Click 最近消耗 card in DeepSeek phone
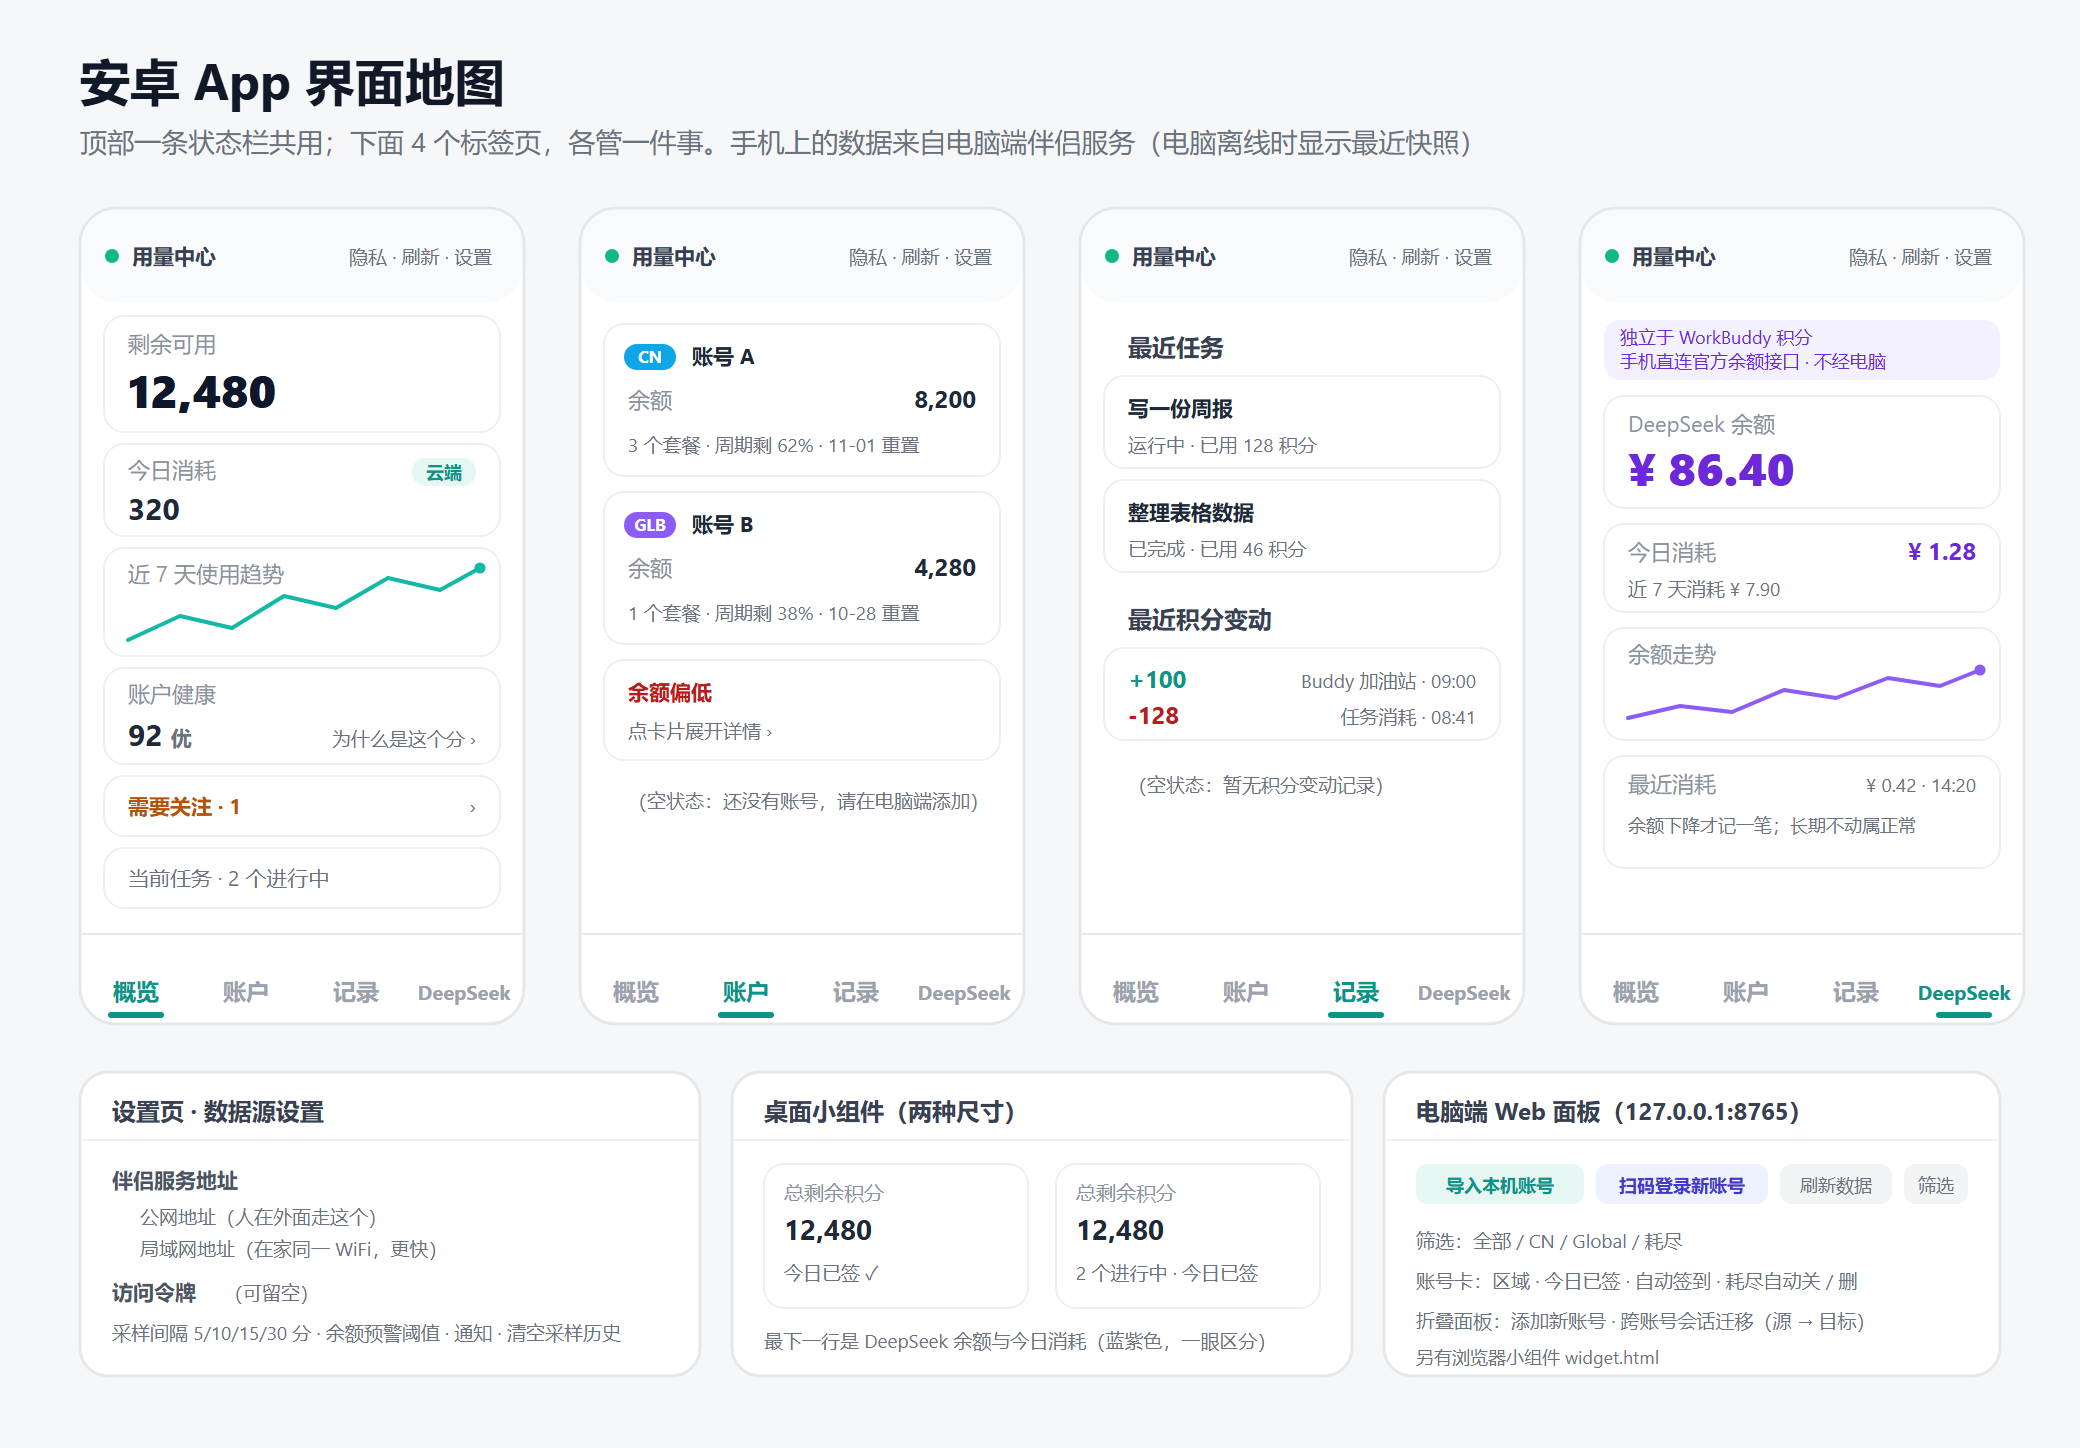The width and height of the screenshot is (2080, 1448). pos(1802,812)
